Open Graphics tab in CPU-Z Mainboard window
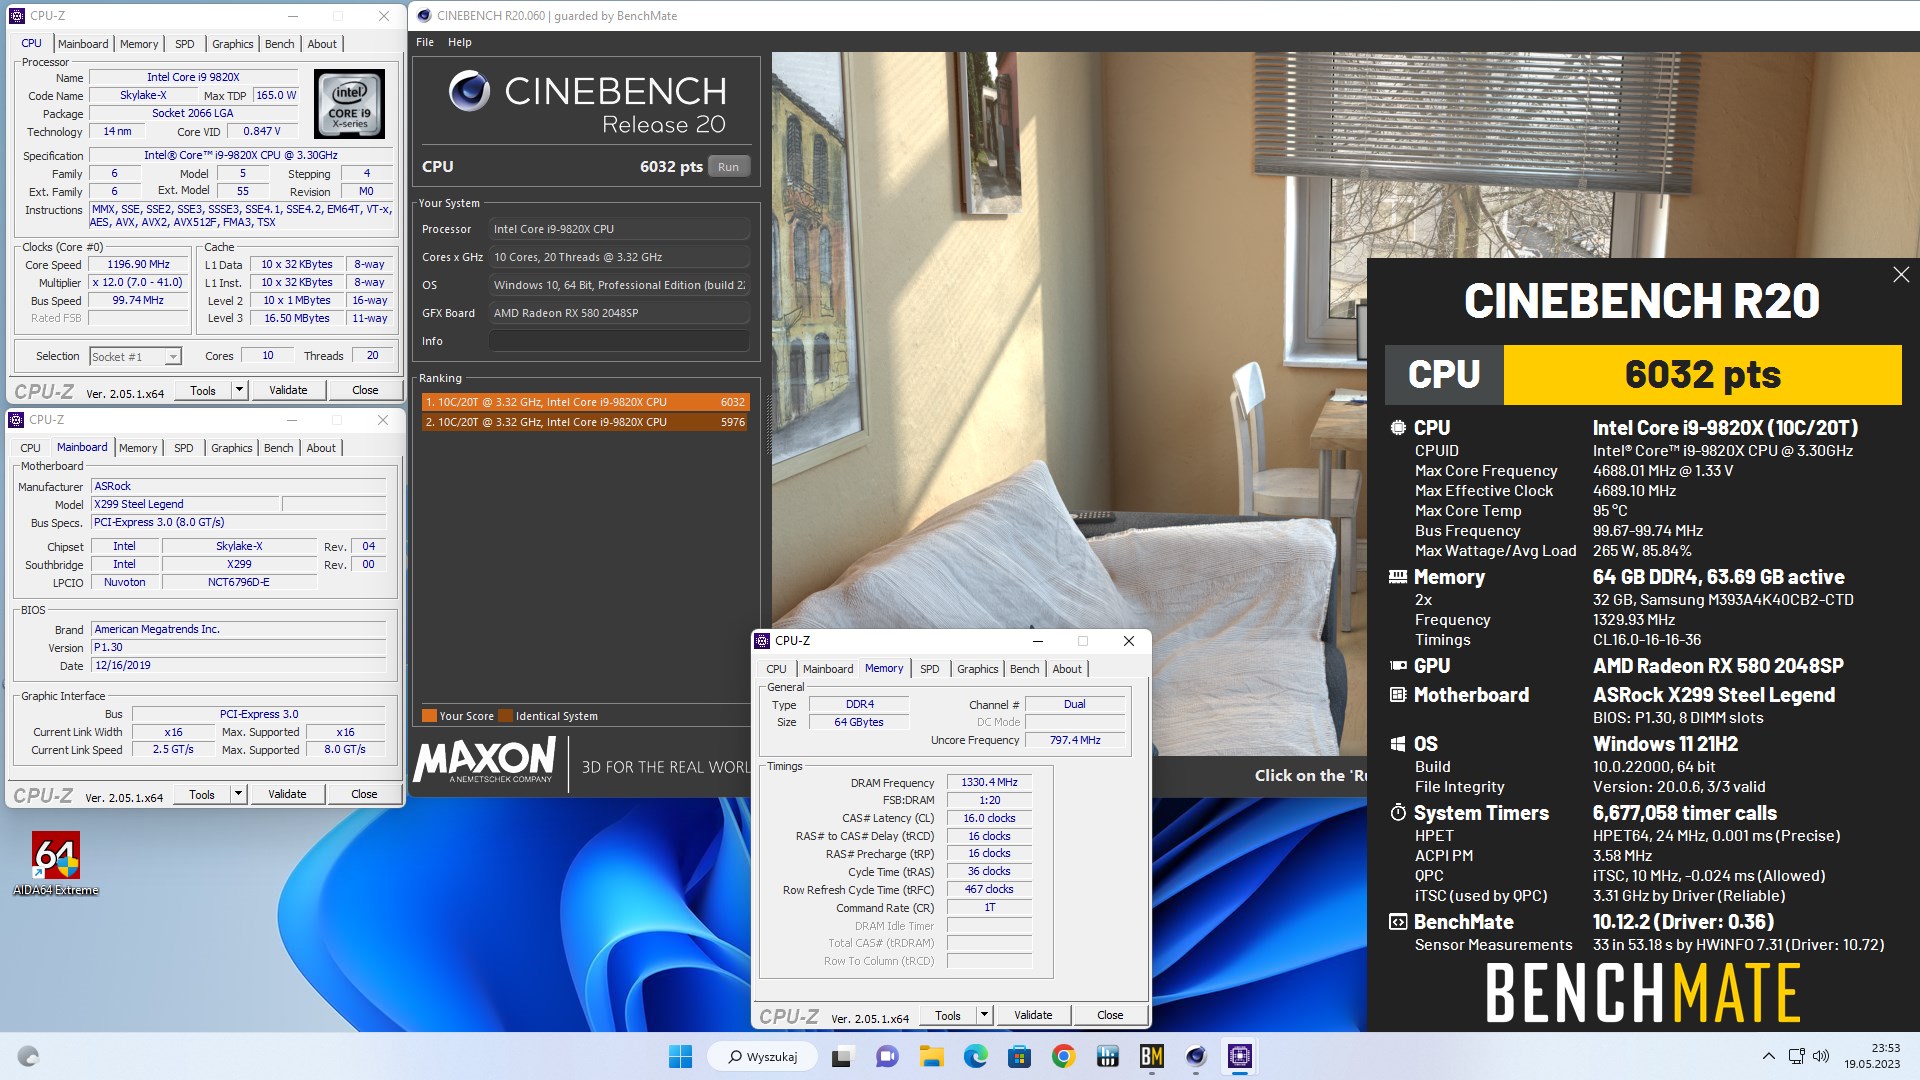 pos(232,448)
